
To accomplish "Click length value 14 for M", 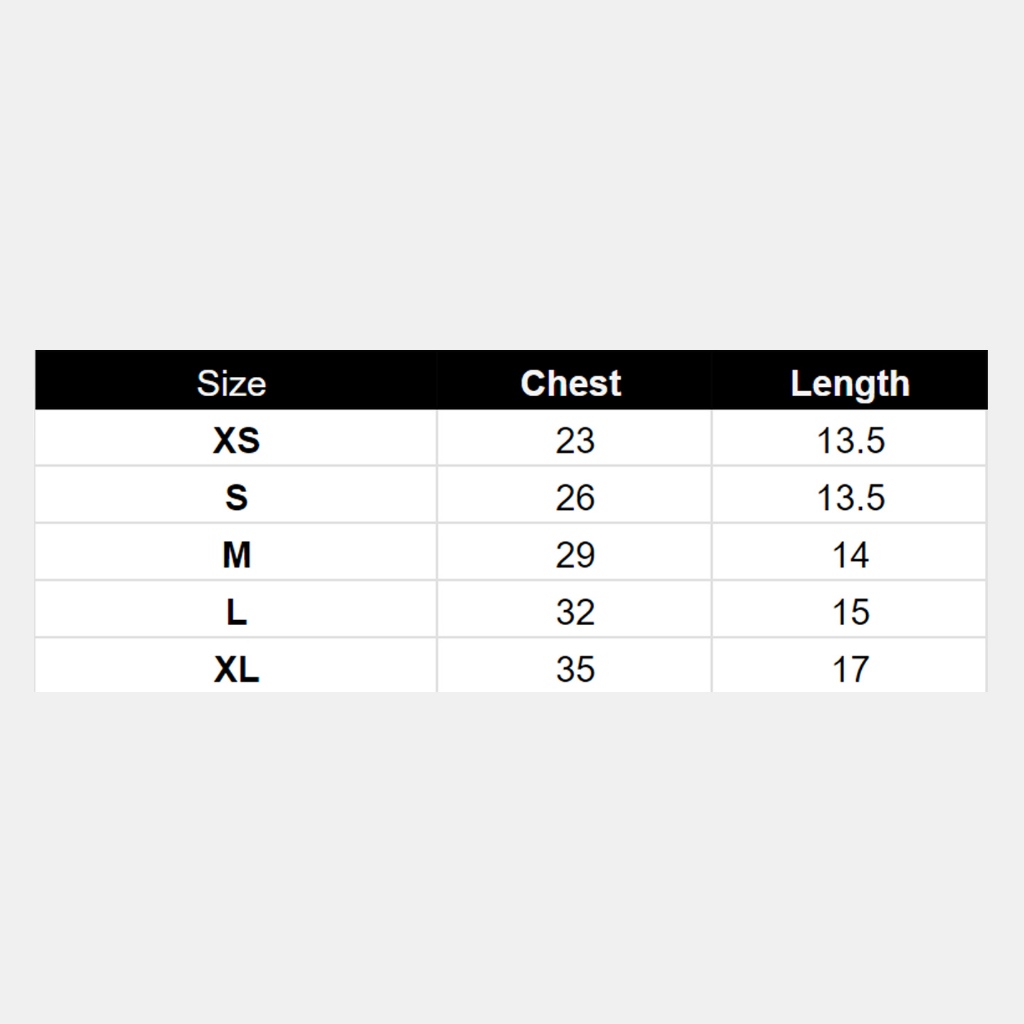I will click(850, 552).
